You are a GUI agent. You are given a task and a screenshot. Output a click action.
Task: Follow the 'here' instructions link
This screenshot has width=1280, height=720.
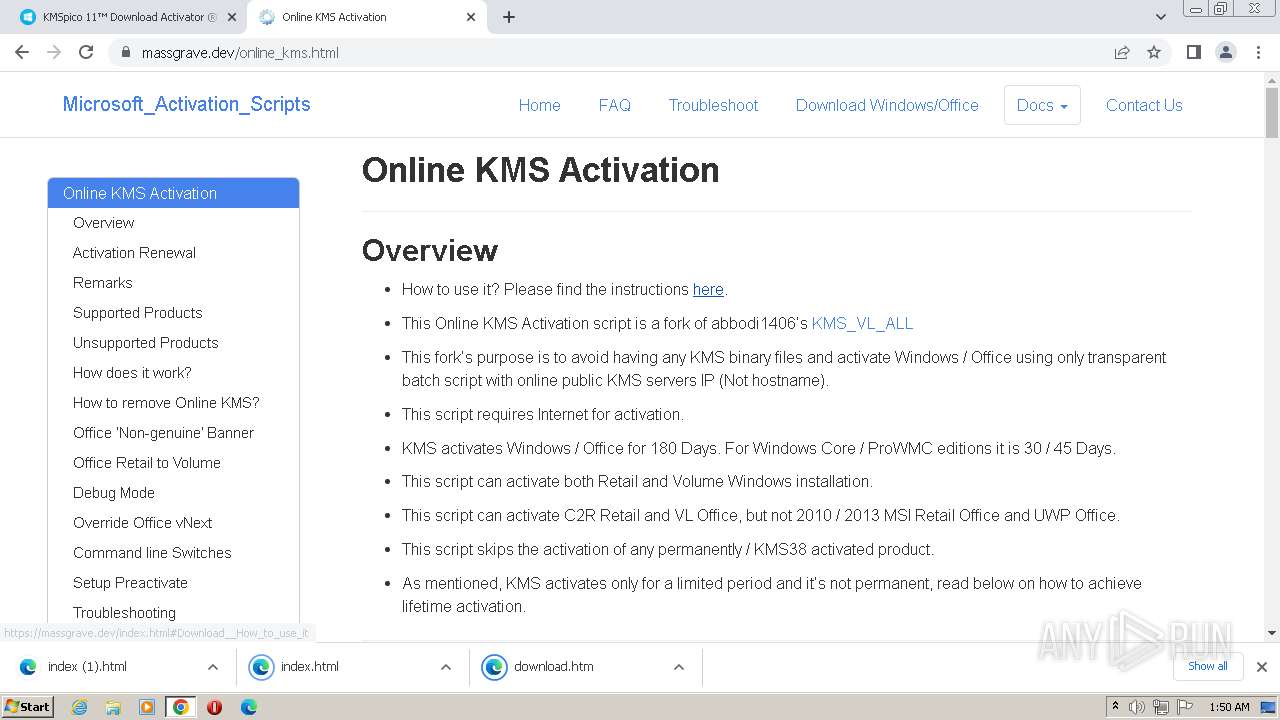click(708, 289)
